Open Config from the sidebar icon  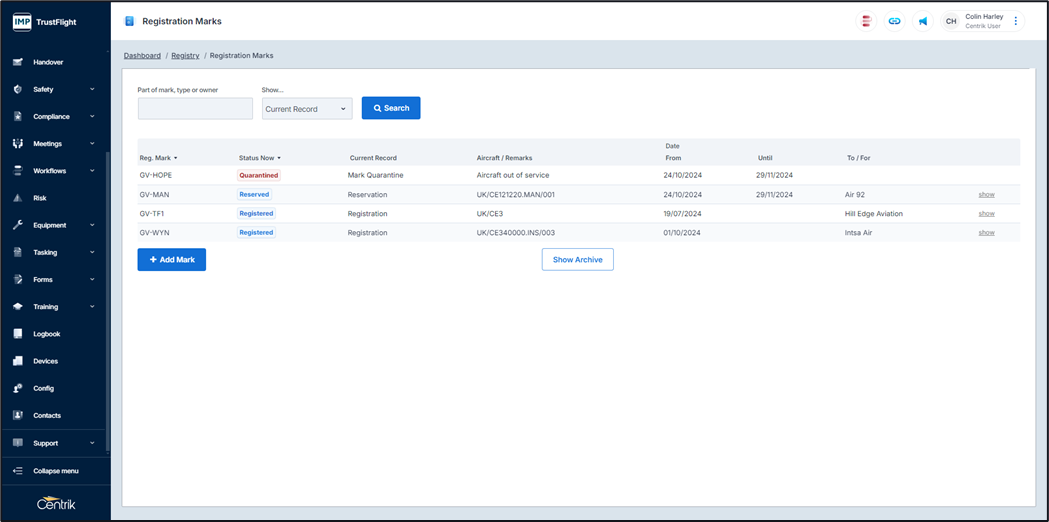pyautogui.click(x=18, y=388)
